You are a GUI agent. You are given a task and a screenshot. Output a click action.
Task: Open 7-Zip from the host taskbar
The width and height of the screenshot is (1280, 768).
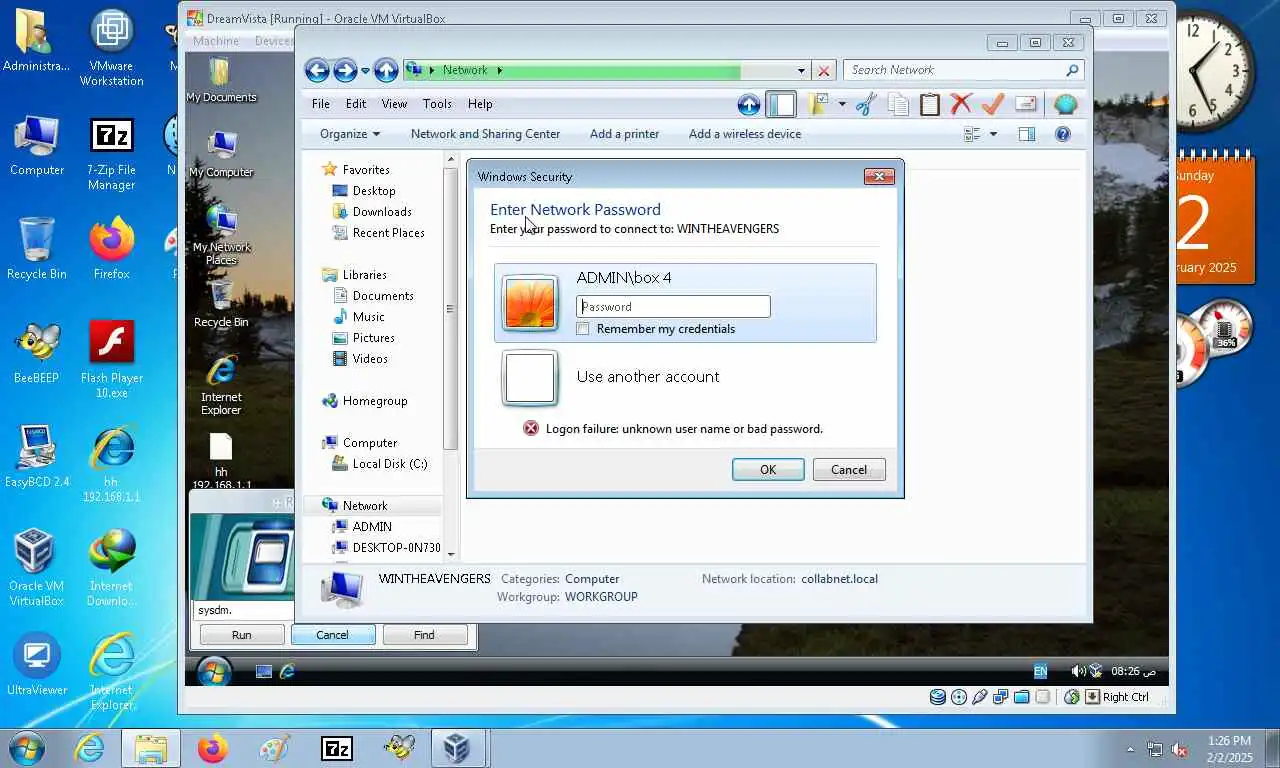pos(337,748)
